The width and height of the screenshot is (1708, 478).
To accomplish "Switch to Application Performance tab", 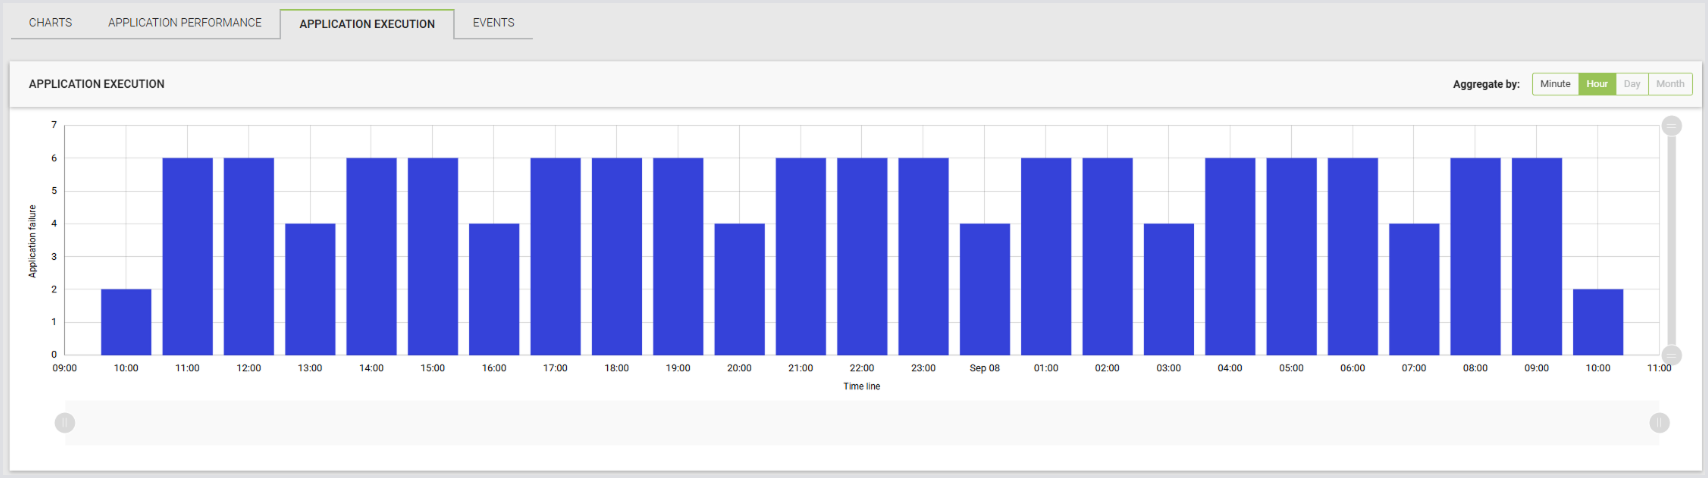I will pyautogui.click(x=185, y=23).
